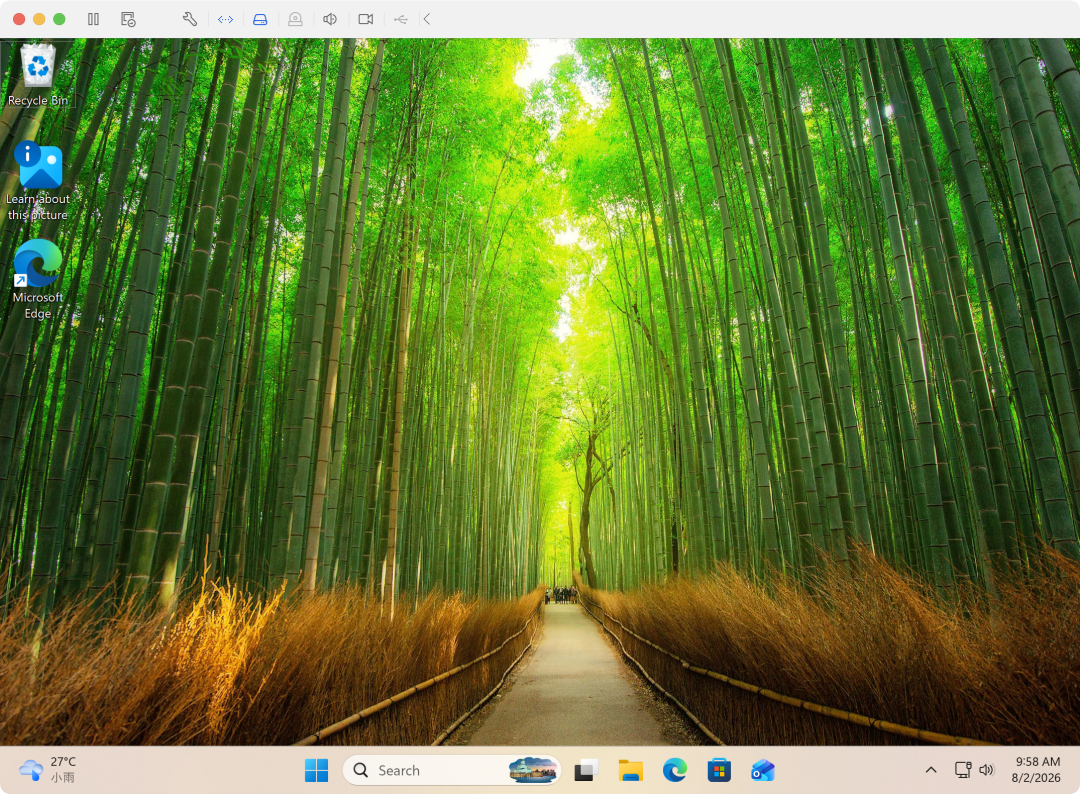Open File Explorer from taskbar
Screen dimensions: 1080x794
point(630,770)
